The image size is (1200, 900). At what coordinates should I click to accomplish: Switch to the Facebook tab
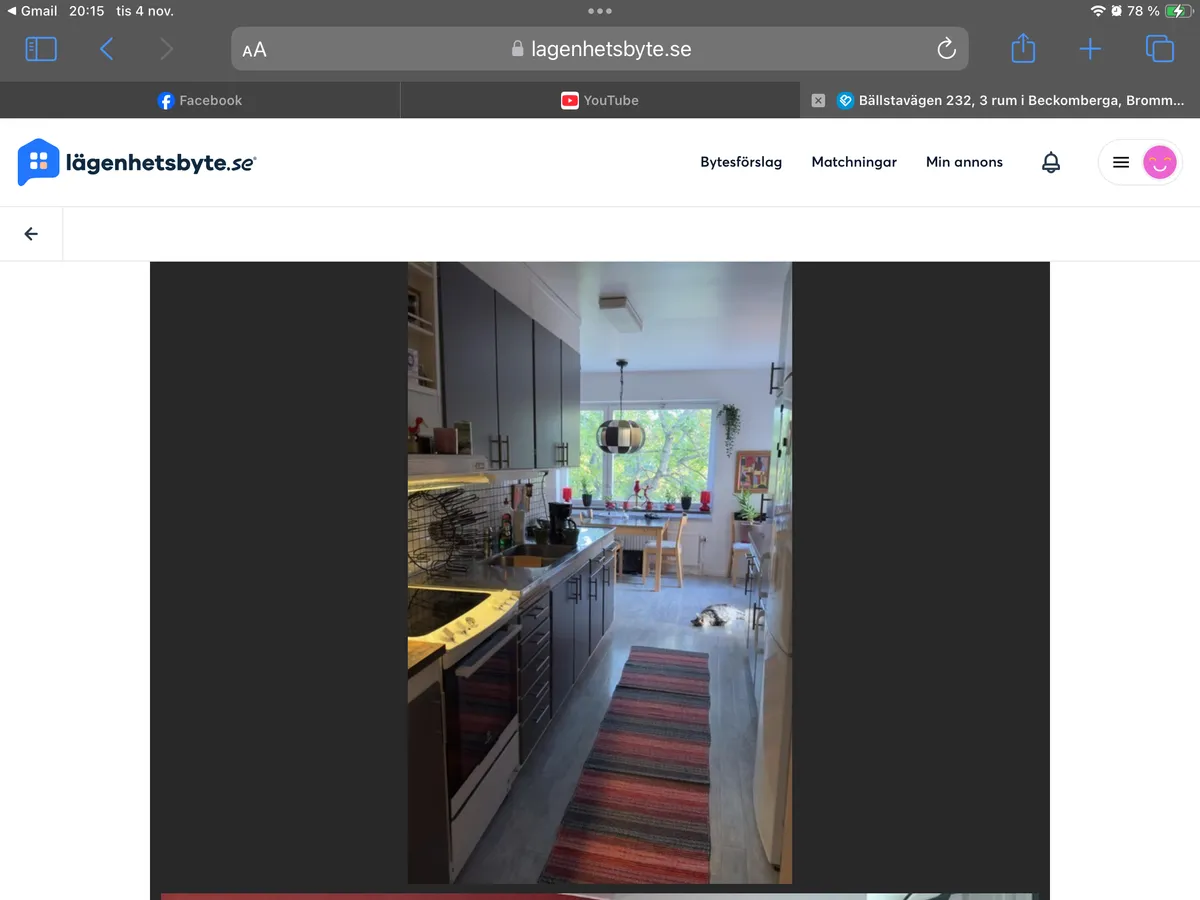200,100
